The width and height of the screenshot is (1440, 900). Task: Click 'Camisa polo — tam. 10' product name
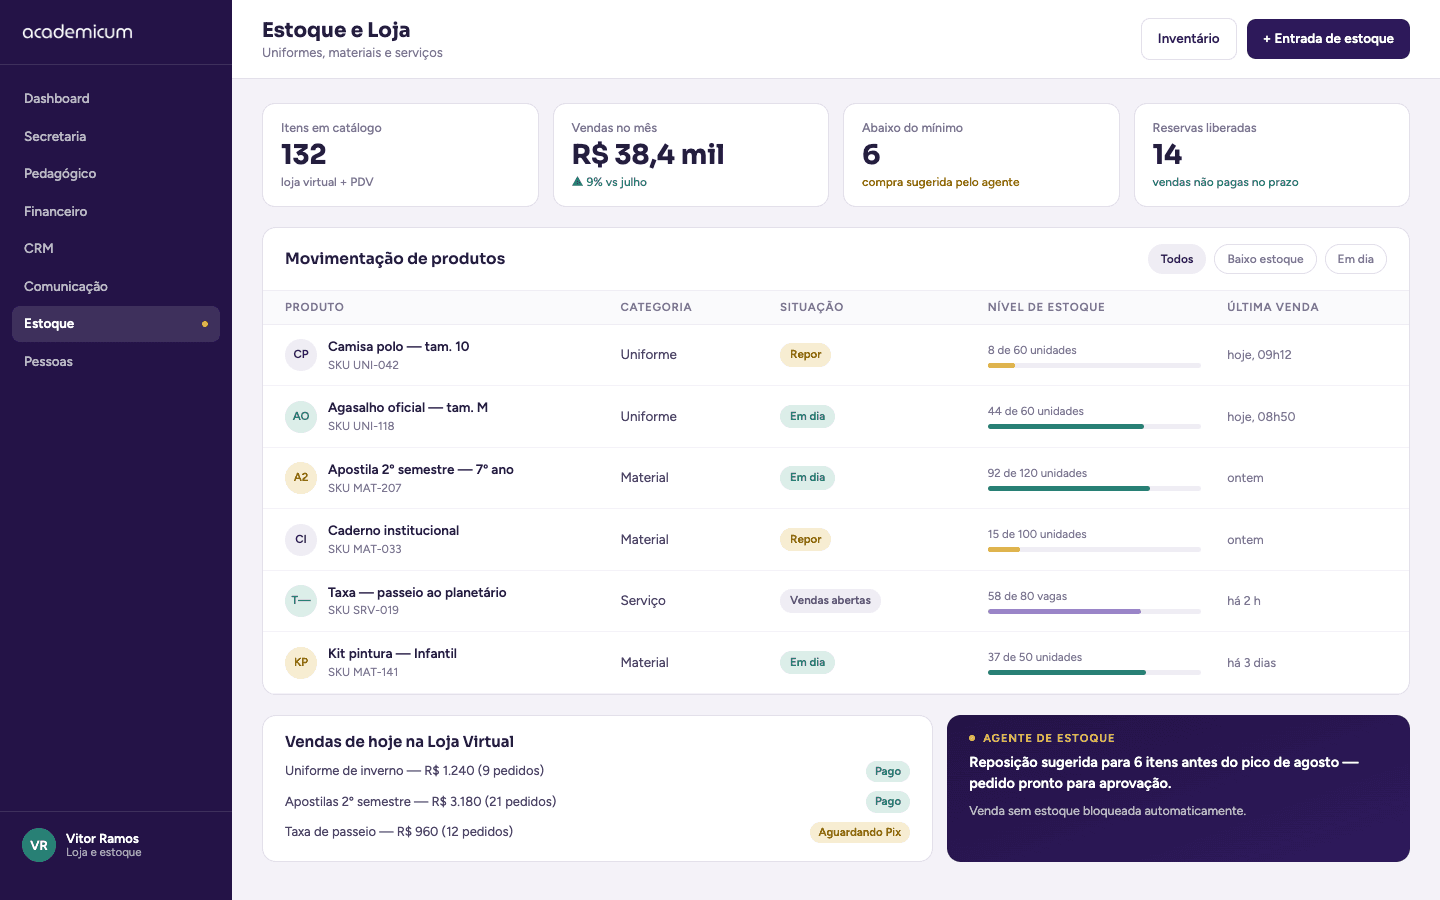click(398, 347)
